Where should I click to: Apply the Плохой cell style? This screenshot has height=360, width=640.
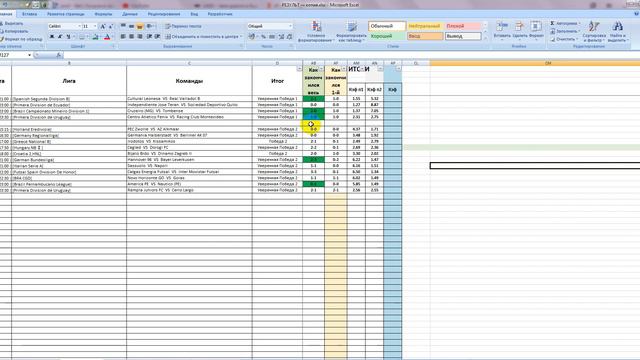(x=463, y=26)
